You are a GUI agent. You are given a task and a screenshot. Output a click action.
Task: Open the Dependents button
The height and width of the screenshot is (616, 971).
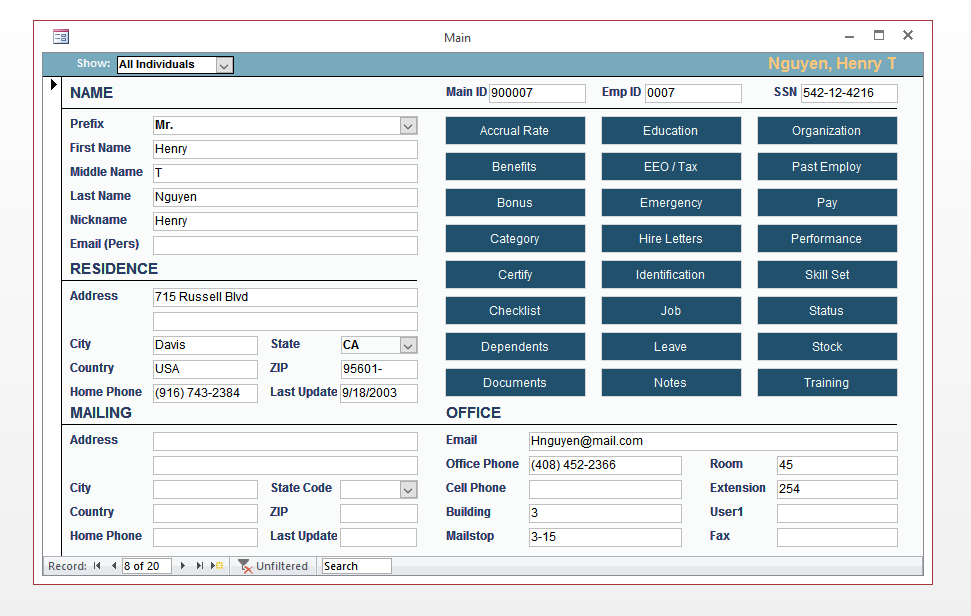point(515,347)
